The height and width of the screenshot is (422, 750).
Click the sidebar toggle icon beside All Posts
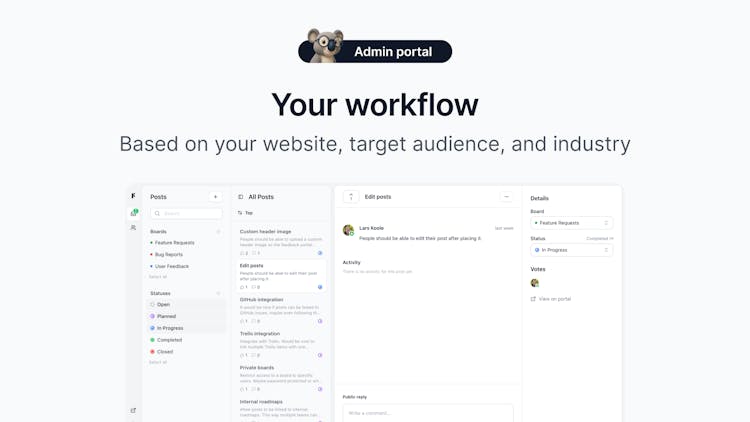click(x=241, y=197)
